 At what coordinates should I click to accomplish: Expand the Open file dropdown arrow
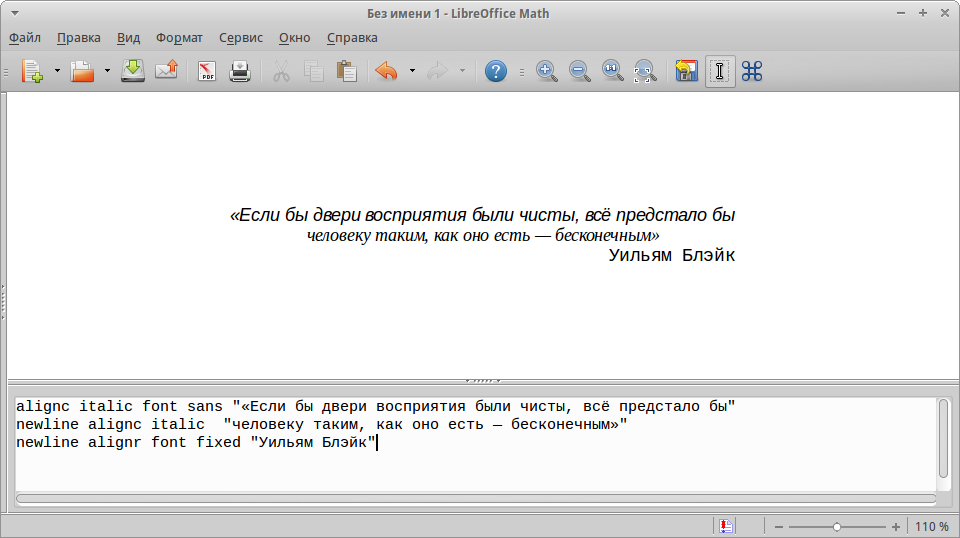[x=107, y=71]
